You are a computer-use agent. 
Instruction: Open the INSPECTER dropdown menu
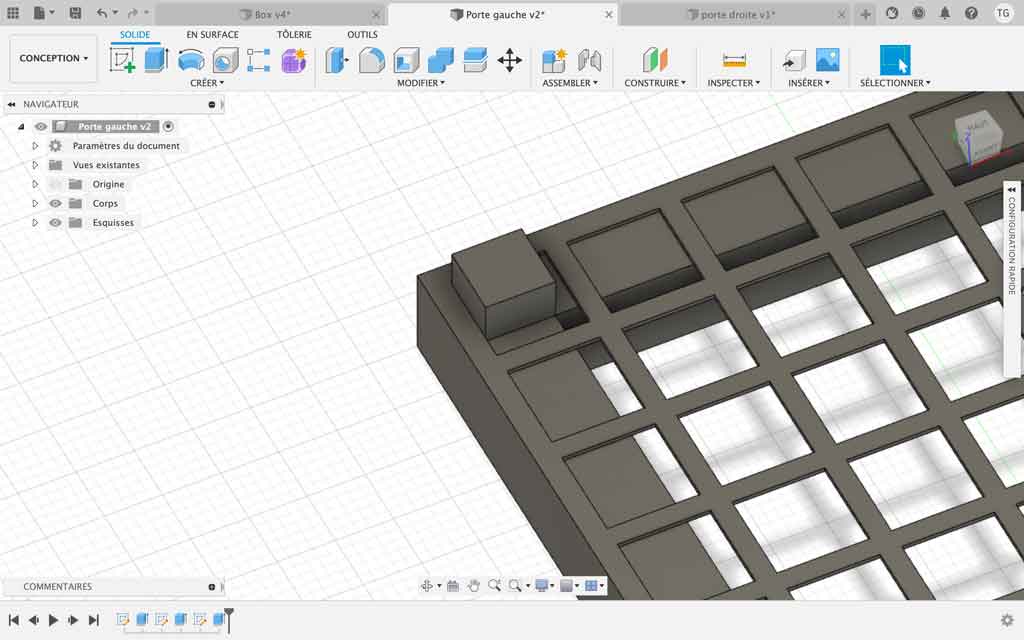click(x=733, y=83)
